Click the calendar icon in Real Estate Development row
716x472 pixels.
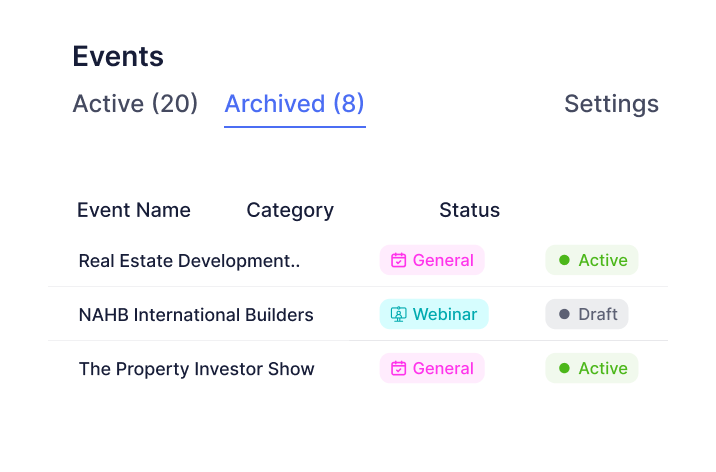[x=398, y=261]
